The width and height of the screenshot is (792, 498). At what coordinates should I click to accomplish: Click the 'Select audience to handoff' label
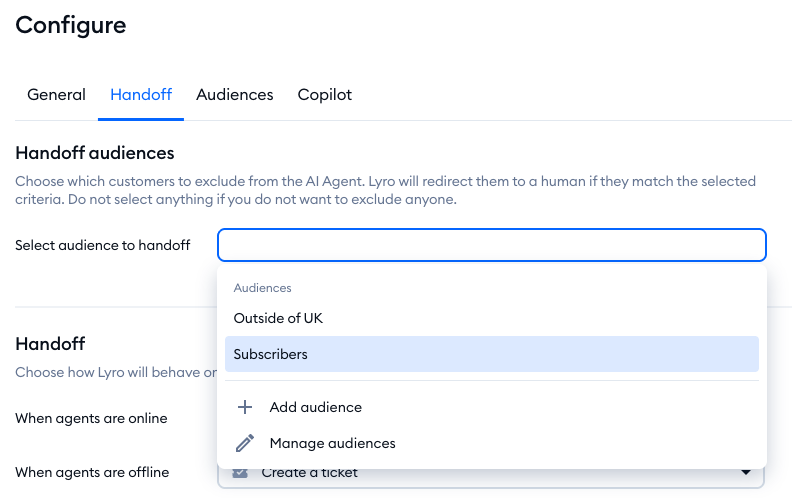[103, 245]
